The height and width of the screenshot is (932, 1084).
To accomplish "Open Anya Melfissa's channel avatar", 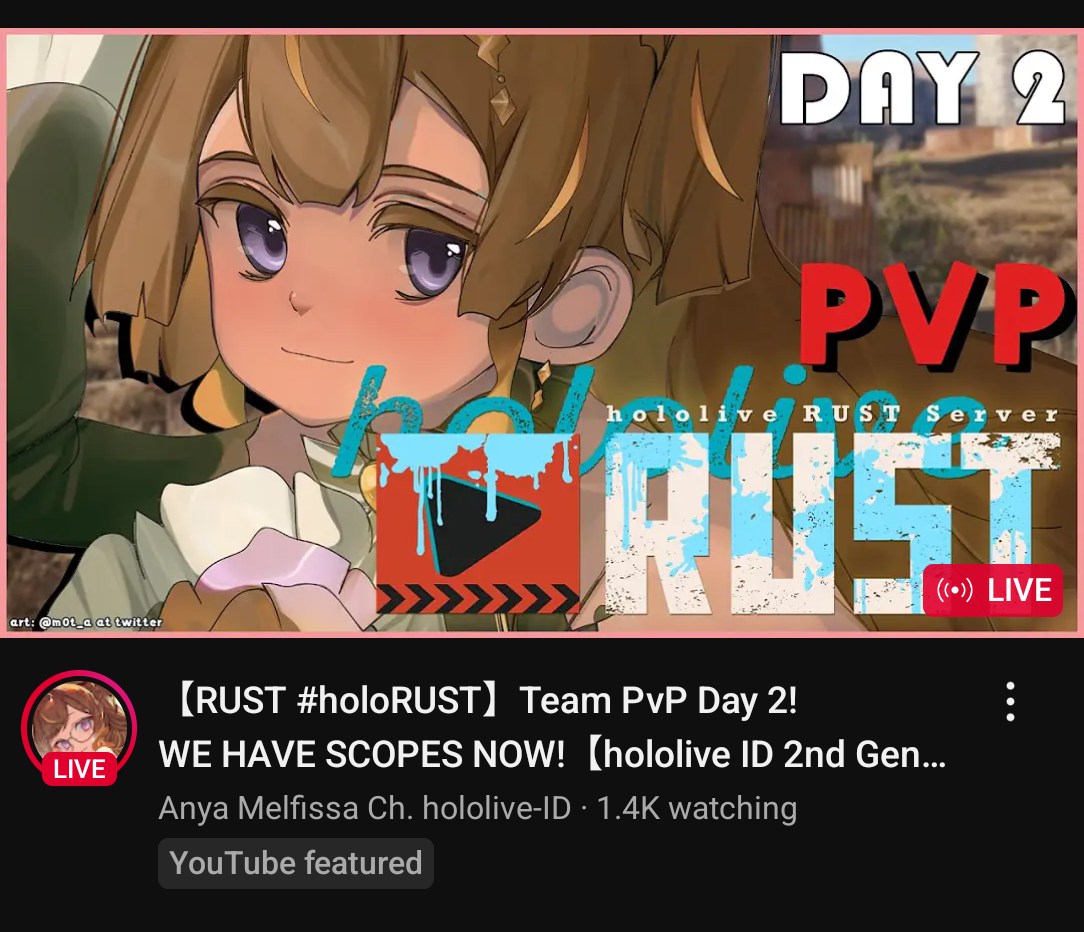I will 80,726.
